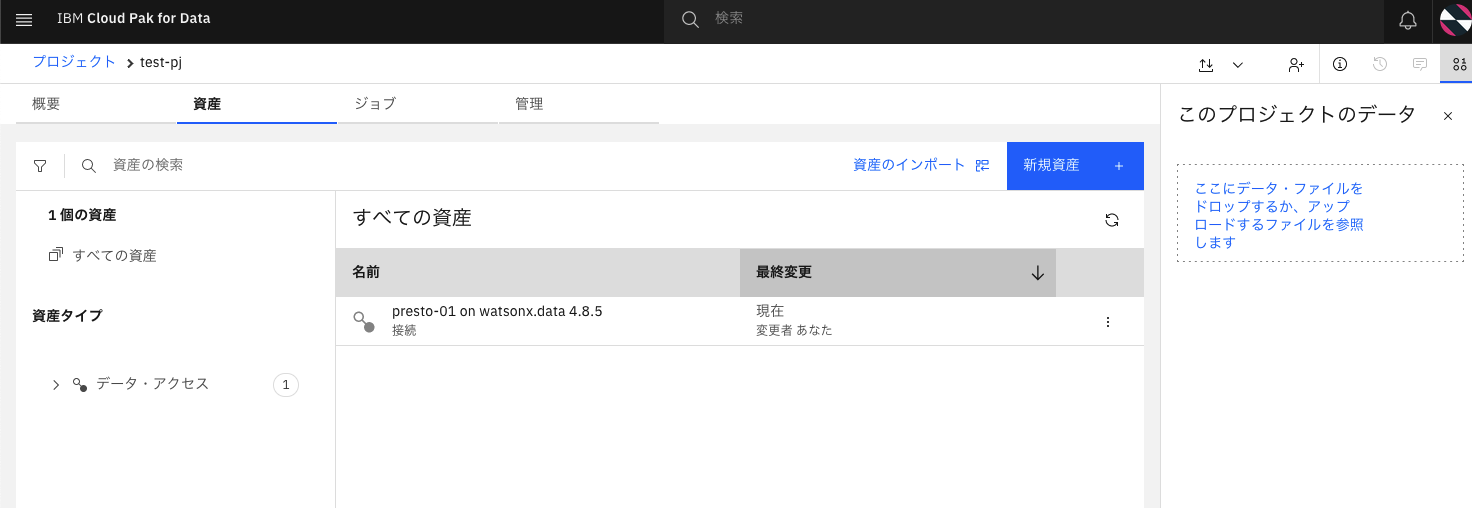Sort by 名前 column header
Image resolution: width=1472 pixels, height=508 pixels.
click(x=538, y=272)
